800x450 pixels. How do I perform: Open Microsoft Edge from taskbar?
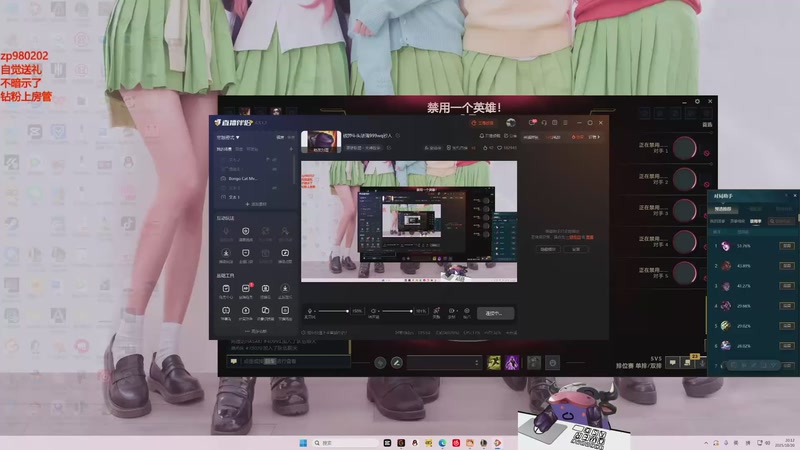point(442,443)
